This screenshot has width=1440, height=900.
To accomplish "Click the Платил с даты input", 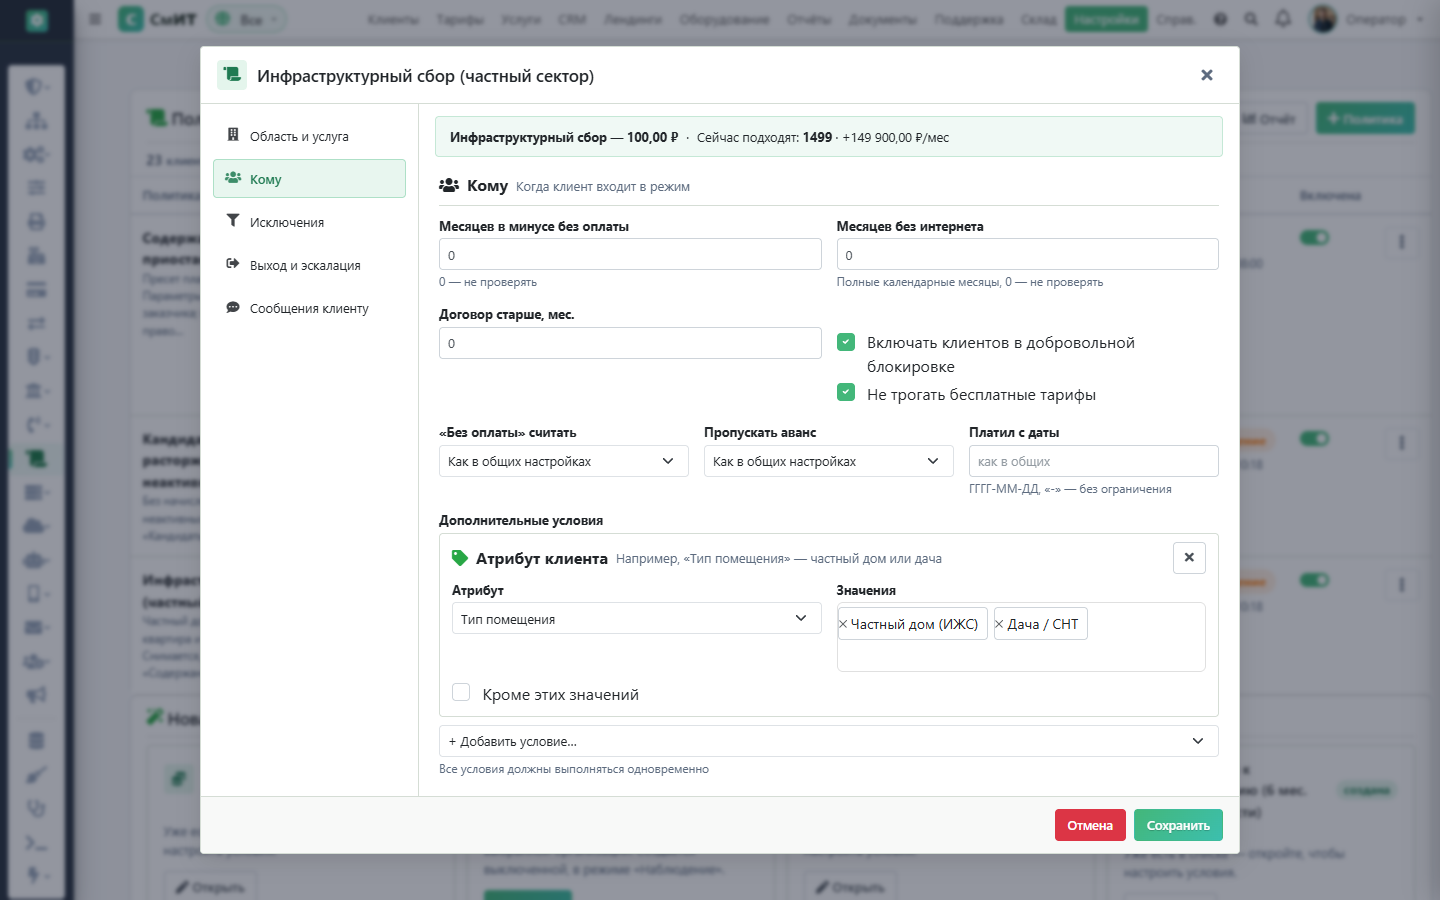I will pyautogui.click(x=1094, y=461).
